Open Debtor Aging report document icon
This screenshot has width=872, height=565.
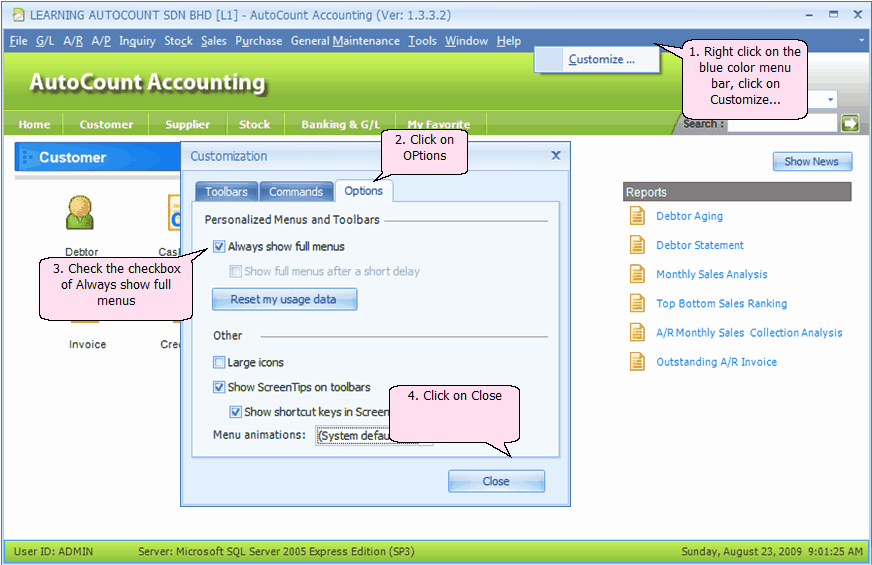(x=637, y=216)
